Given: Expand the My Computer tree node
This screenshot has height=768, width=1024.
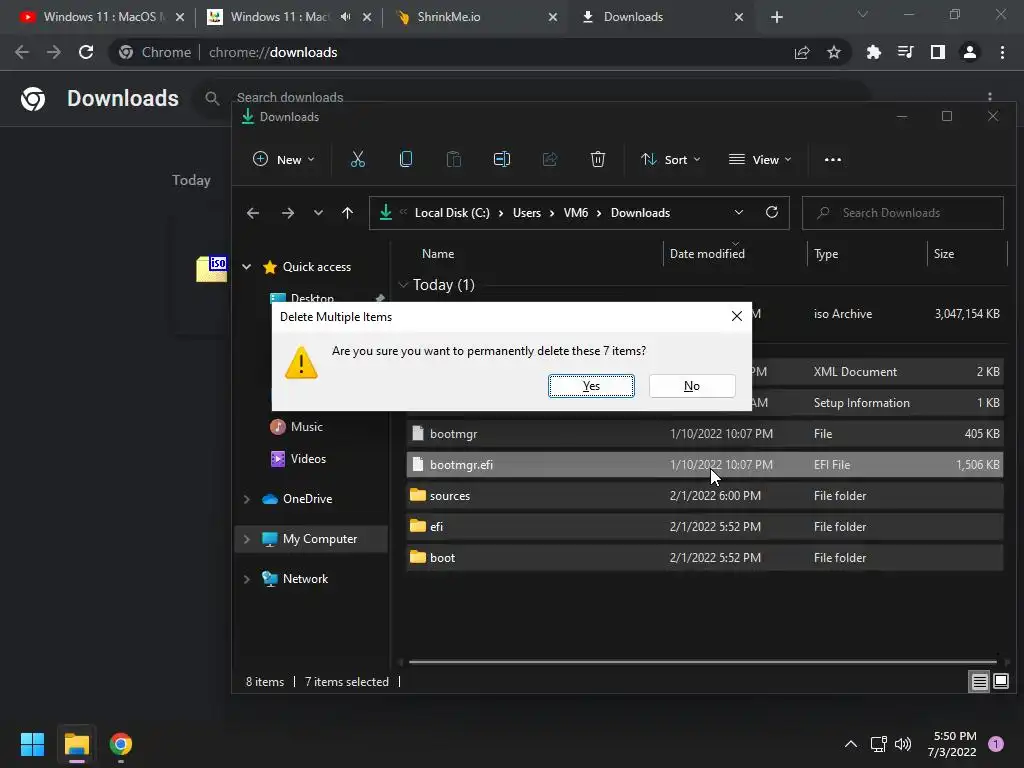Looking at the screenshot, I should [x=247, y=539].
